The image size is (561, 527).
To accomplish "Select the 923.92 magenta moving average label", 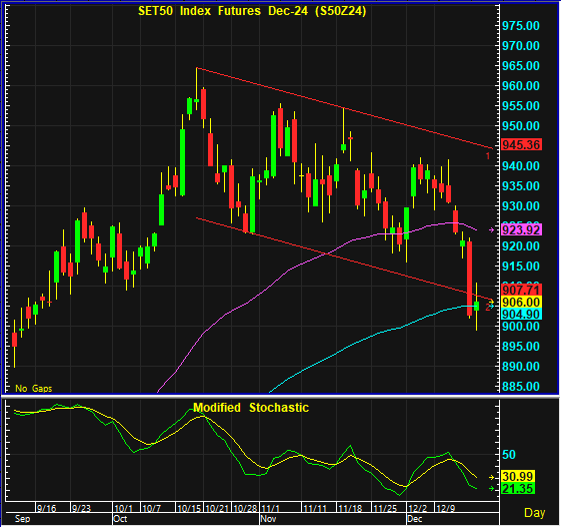I will pyautogui.click(x=521, y=230).
